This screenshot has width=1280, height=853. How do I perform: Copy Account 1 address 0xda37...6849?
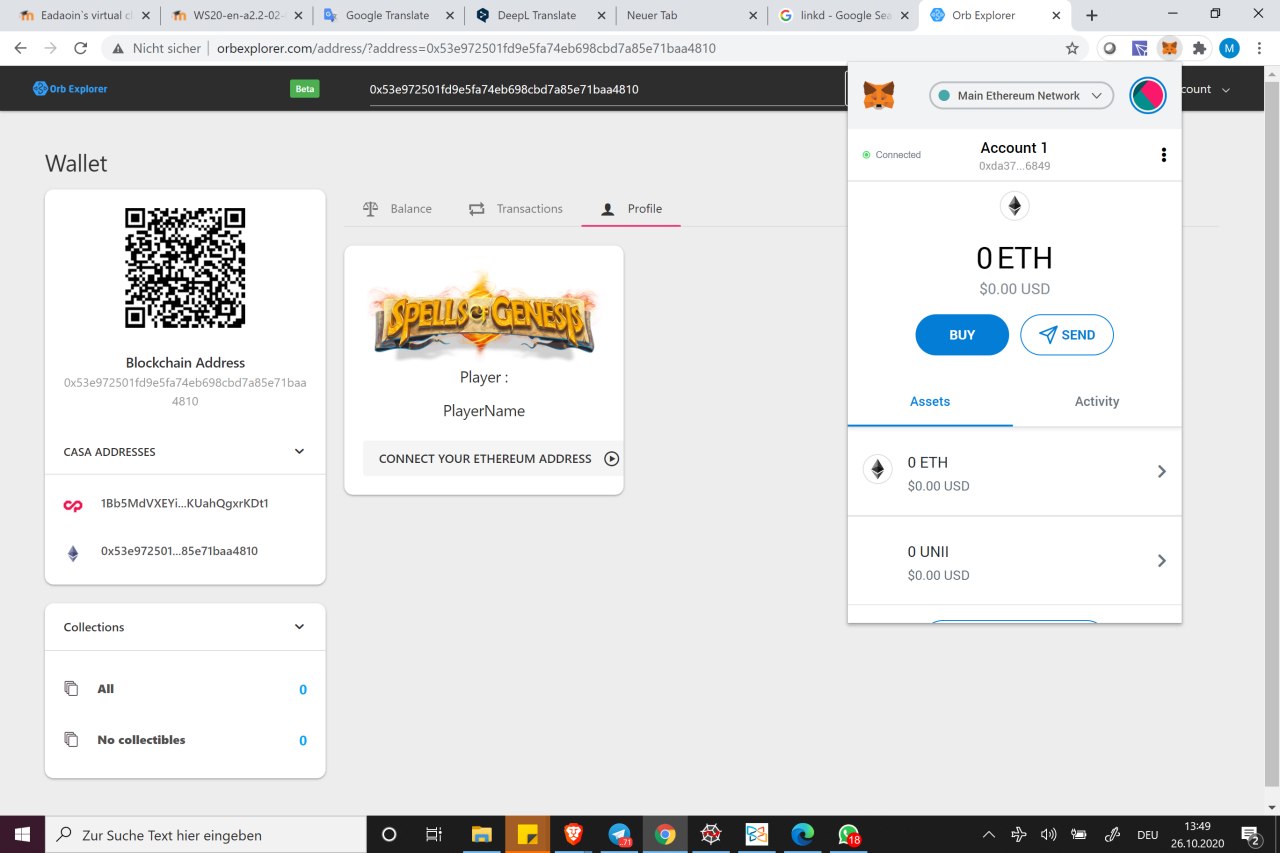pyautogui.click(x=1014, y=166)
